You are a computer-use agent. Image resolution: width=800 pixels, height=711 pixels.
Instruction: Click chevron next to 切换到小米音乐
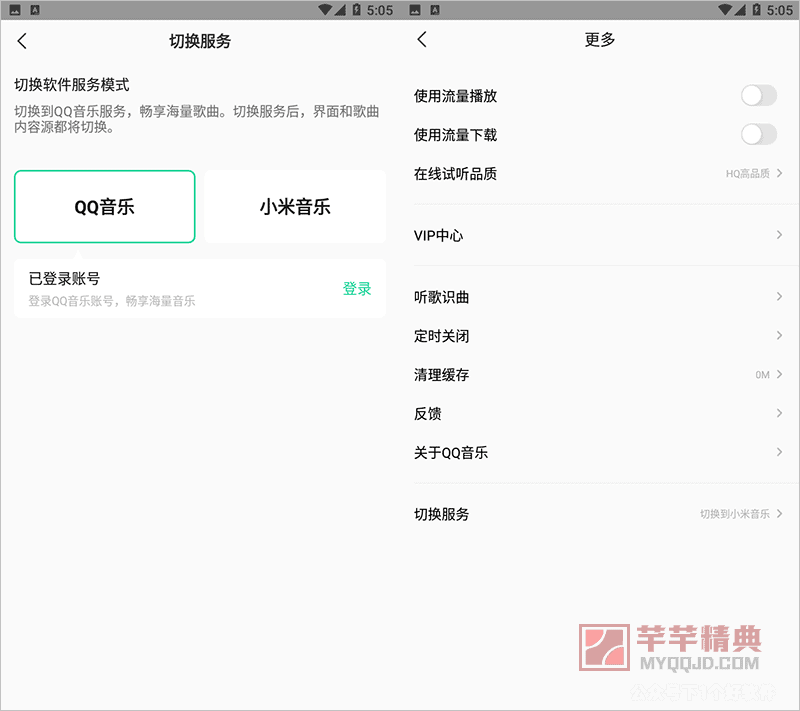[779, 514]
